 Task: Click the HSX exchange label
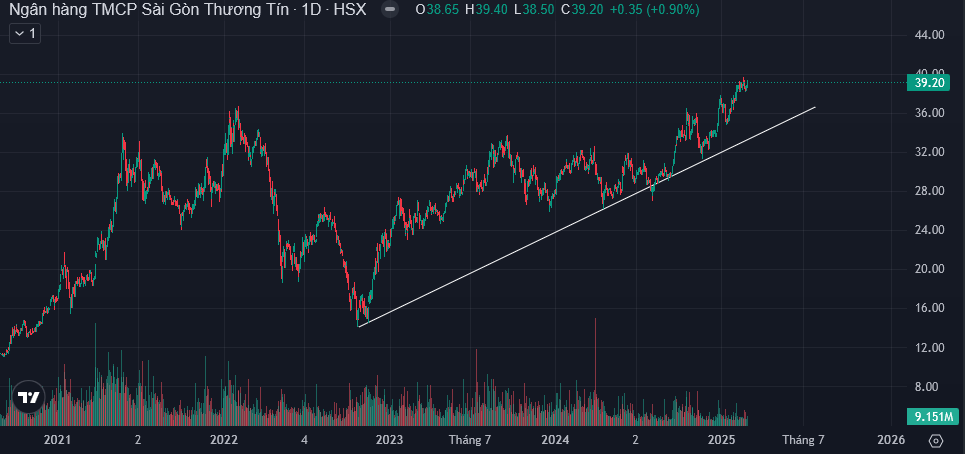coord(349,9)
